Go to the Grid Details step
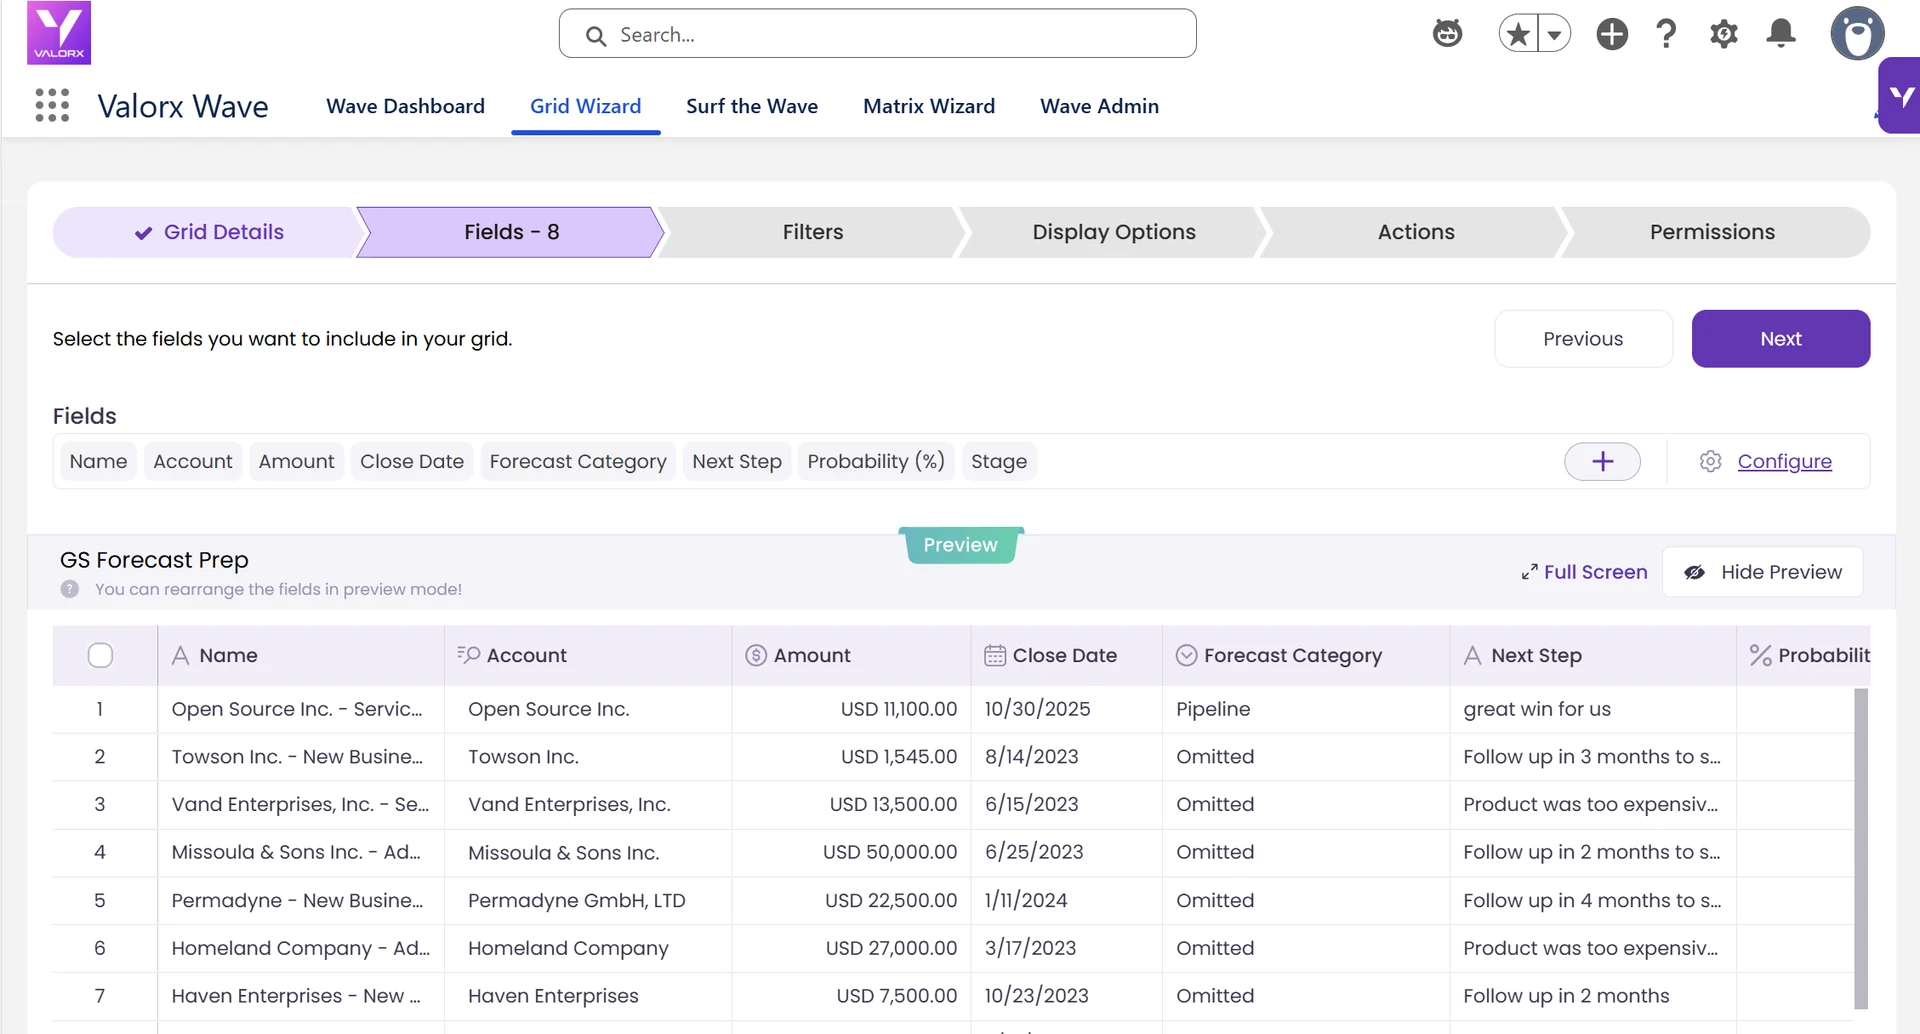This screenshot has width=1920, height=1034. coord(208,232)
